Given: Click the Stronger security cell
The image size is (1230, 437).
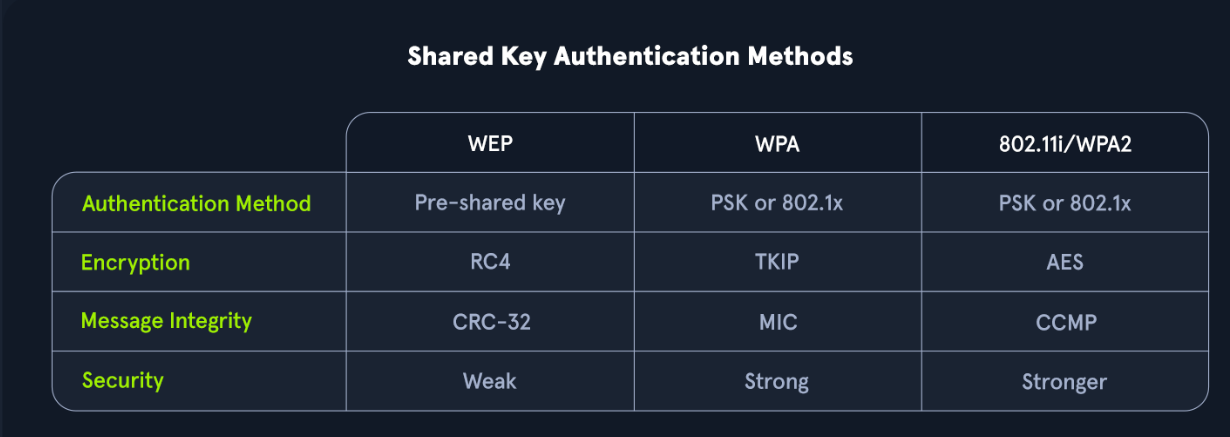Looking at the screenshot, I should point(1064,382).
